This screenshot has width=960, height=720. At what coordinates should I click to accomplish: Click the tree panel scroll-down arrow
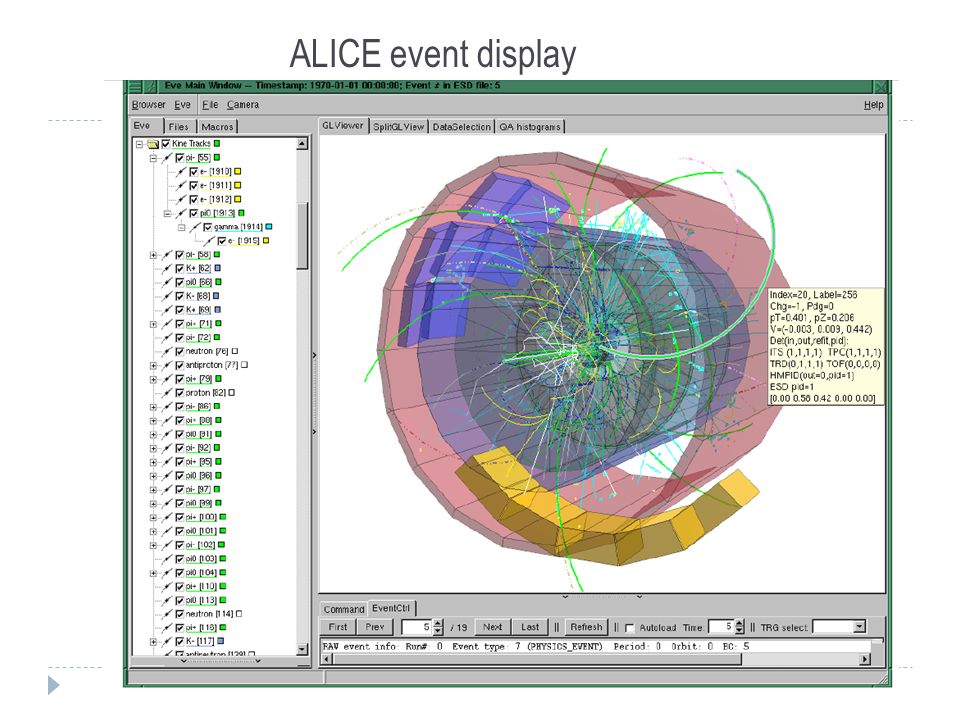point(302,650)
